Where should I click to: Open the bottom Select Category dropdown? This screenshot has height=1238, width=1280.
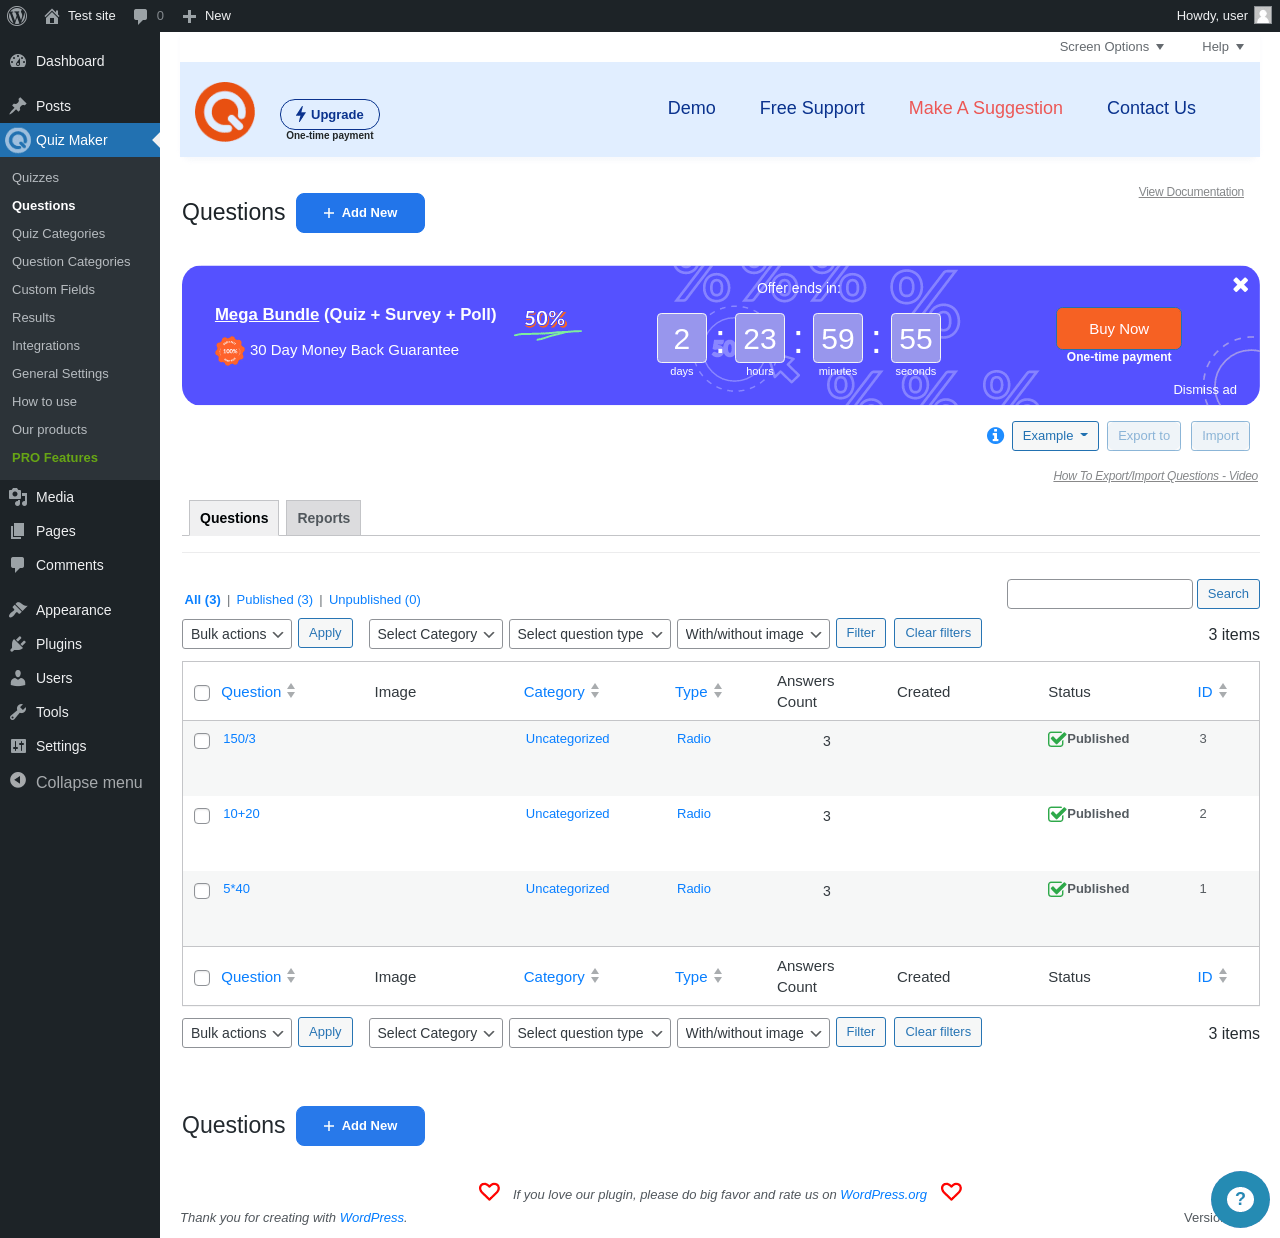pyautogui.click(x=436, y=1033)
